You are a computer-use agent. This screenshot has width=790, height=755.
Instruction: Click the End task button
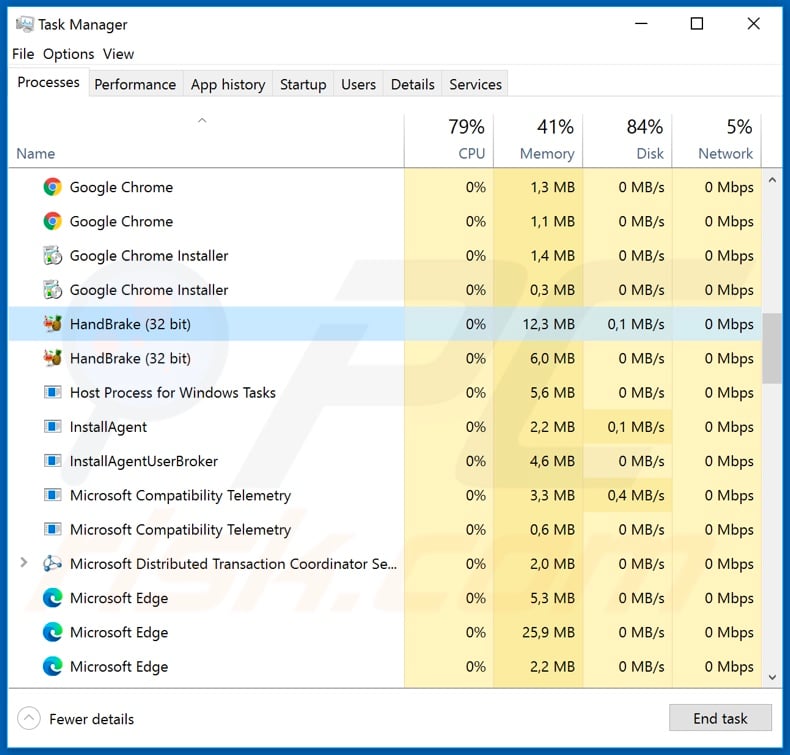coord(720,718)
